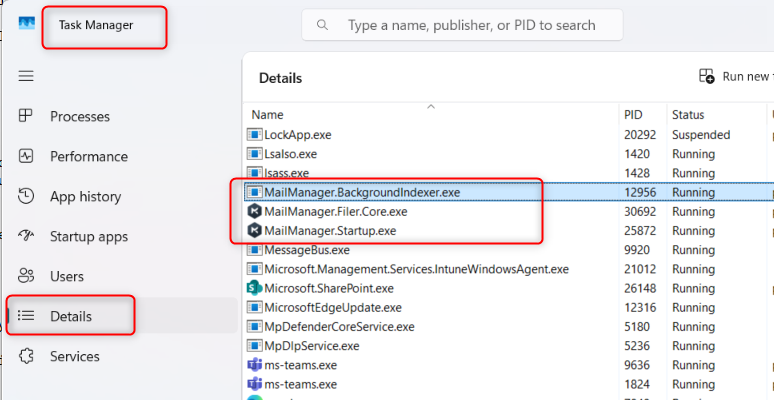Sort processes by Status column

[x=688, y=115]
